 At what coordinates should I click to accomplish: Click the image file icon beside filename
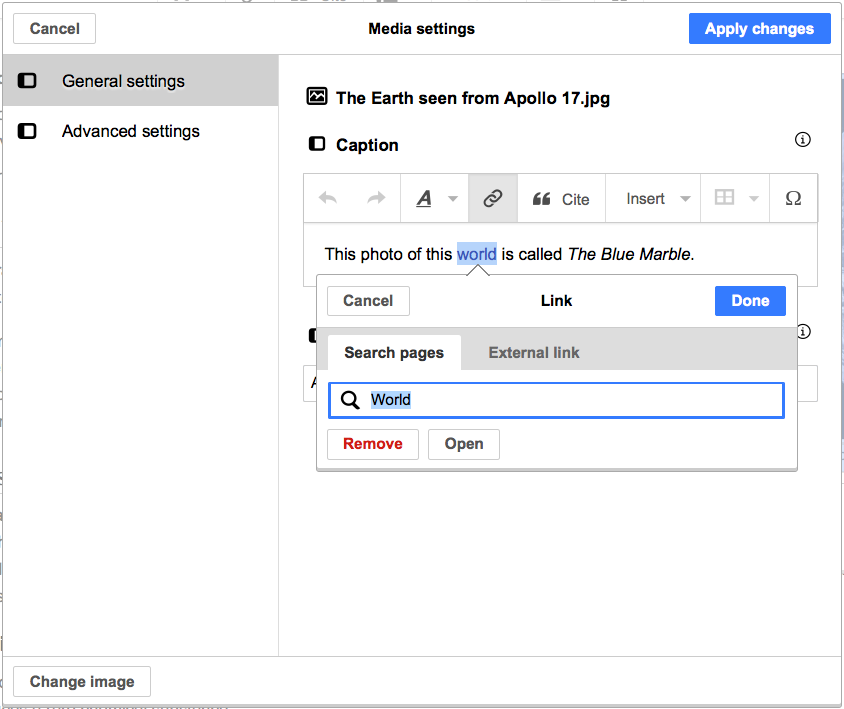[317, 96]
